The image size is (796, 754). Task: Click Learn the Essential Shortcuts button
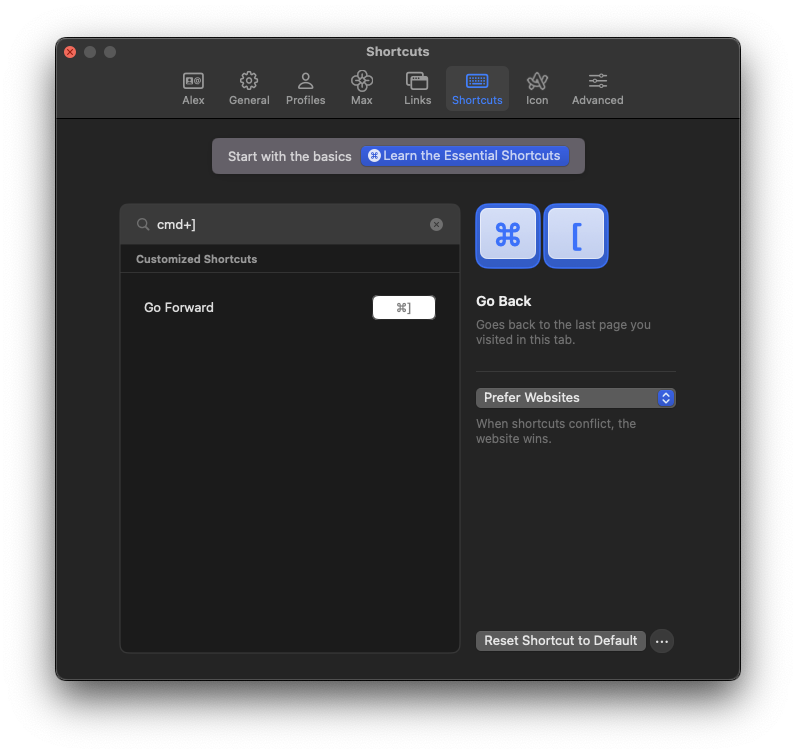465,156
